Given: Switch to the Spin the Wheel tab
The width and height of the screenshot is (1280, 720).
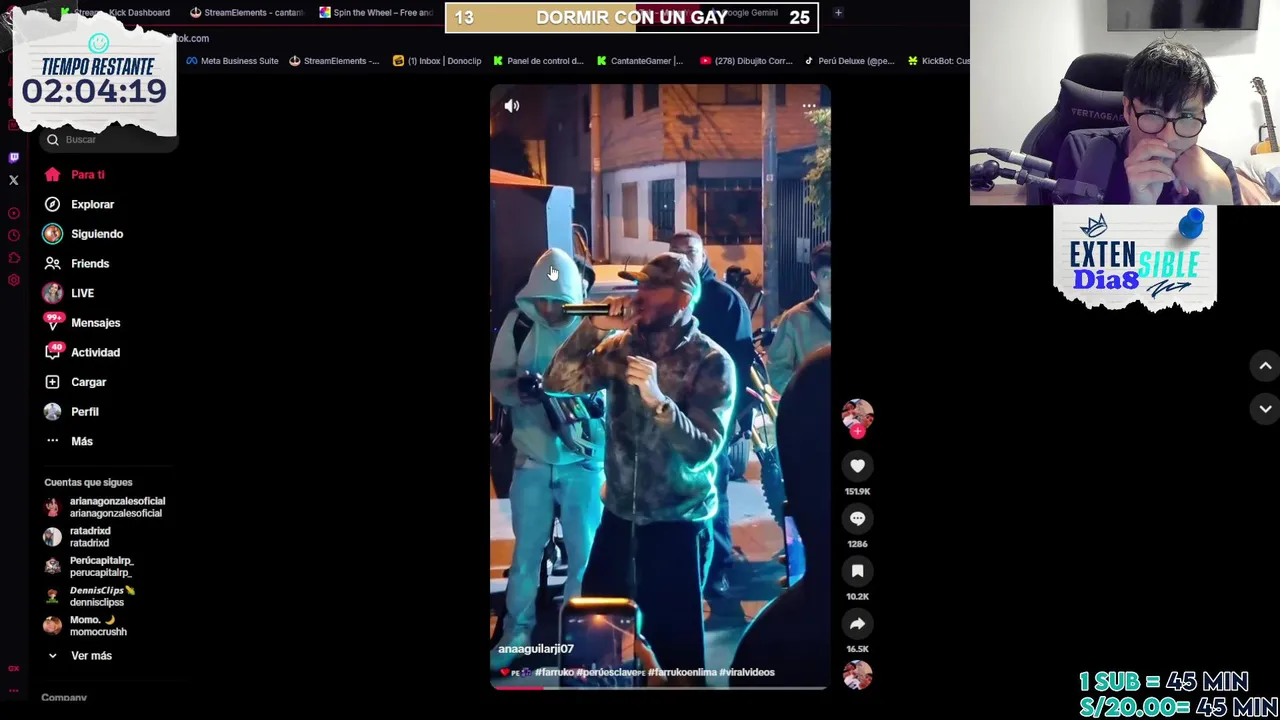Looking at the screenshot, I should tap(376, 13).
